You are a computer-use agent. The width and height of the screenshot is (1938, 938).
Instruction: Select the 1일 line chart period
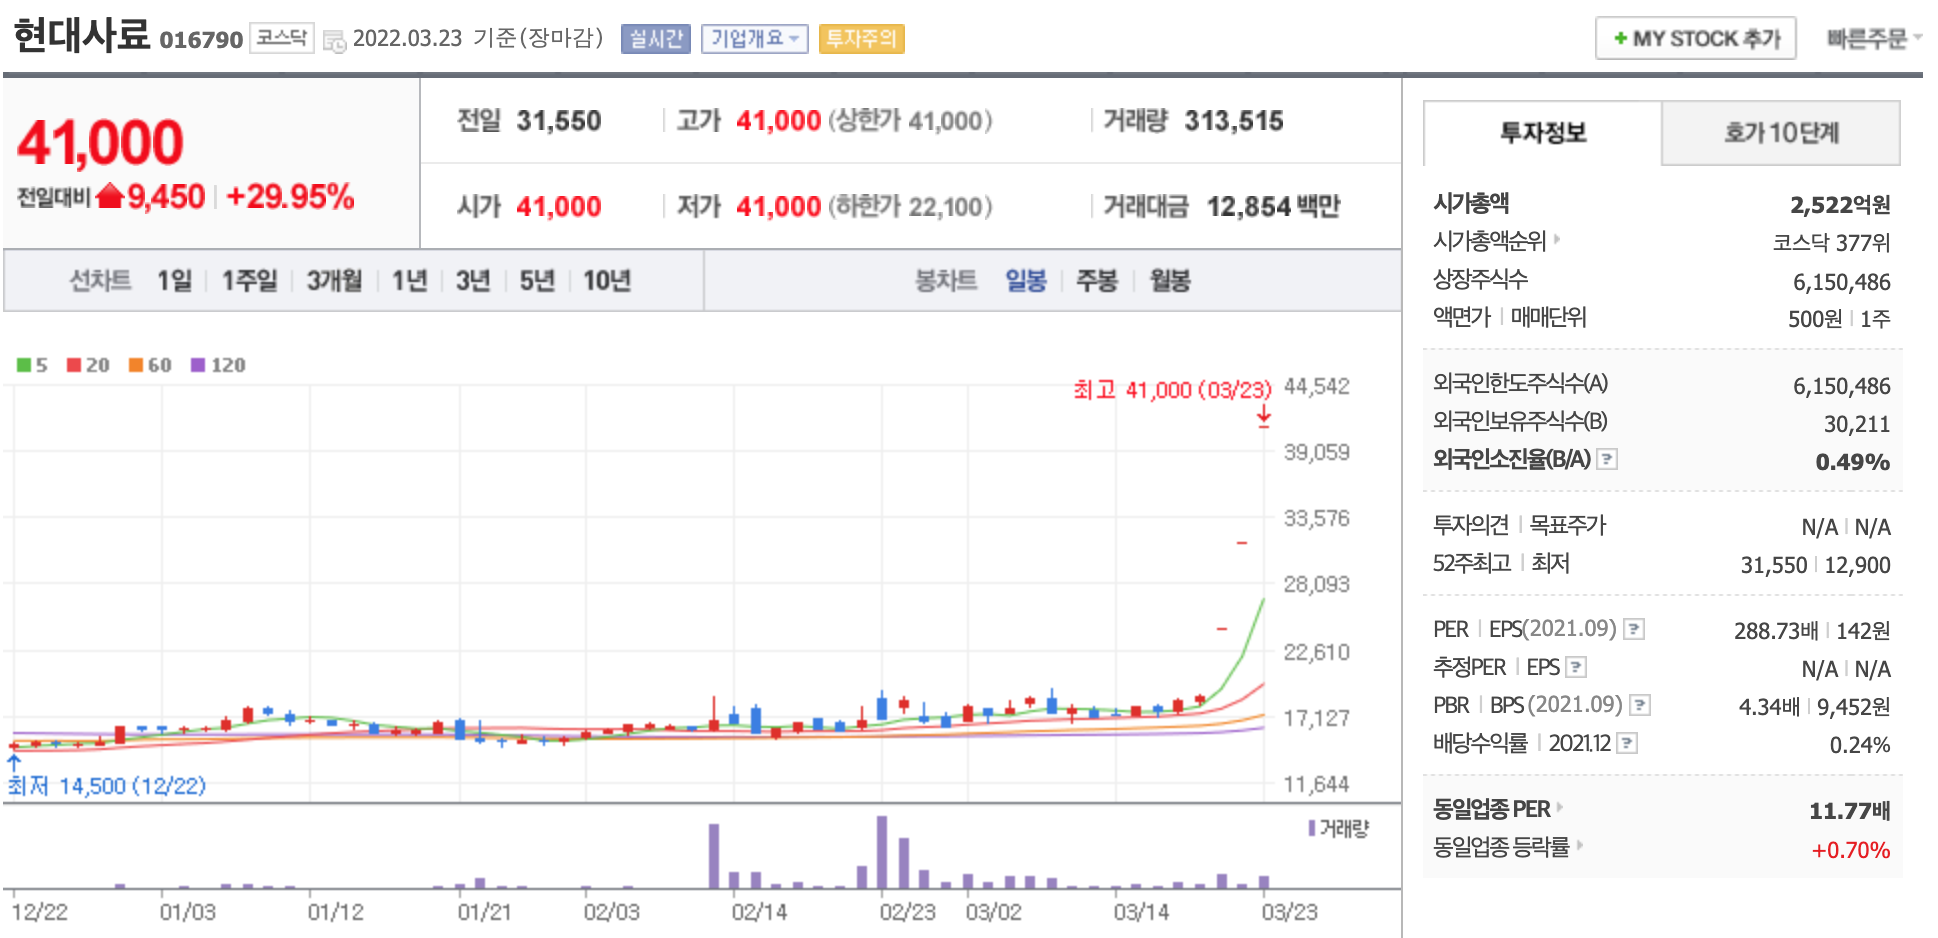174,280
